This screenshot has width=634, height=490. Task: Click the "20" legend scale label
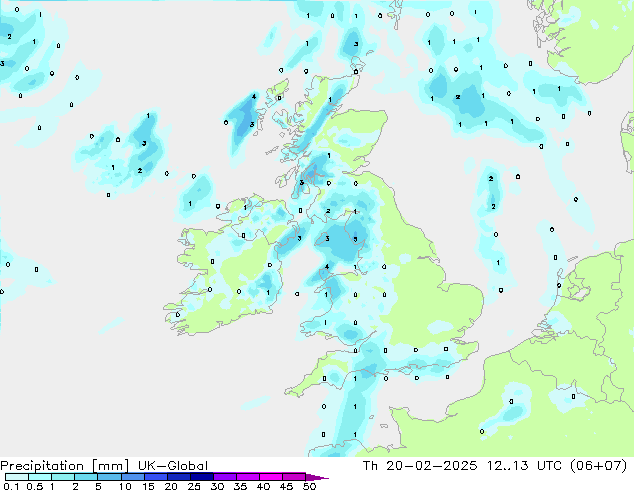pyautogui.click(x=171, y=486)
